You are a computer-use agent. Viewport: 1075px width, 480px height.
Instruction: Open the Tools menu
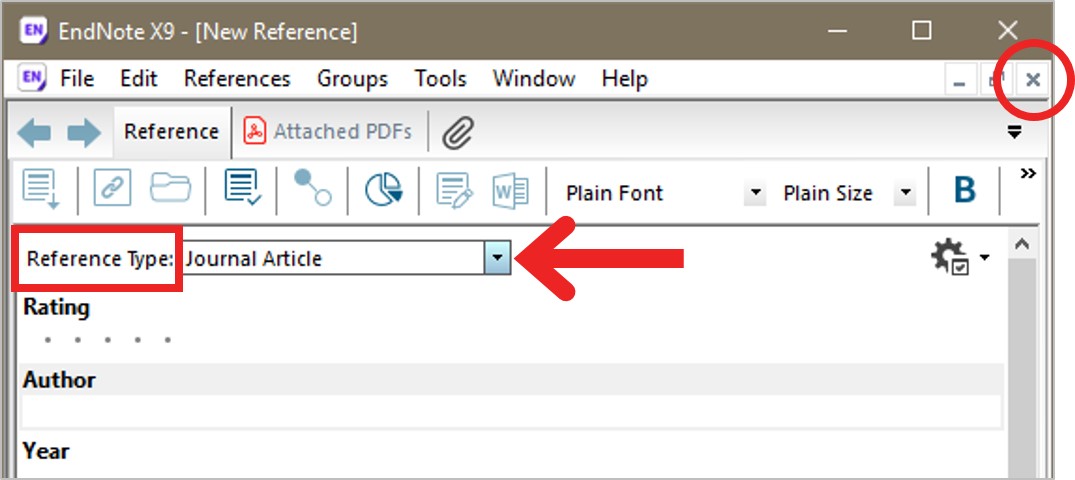[440, 79]
